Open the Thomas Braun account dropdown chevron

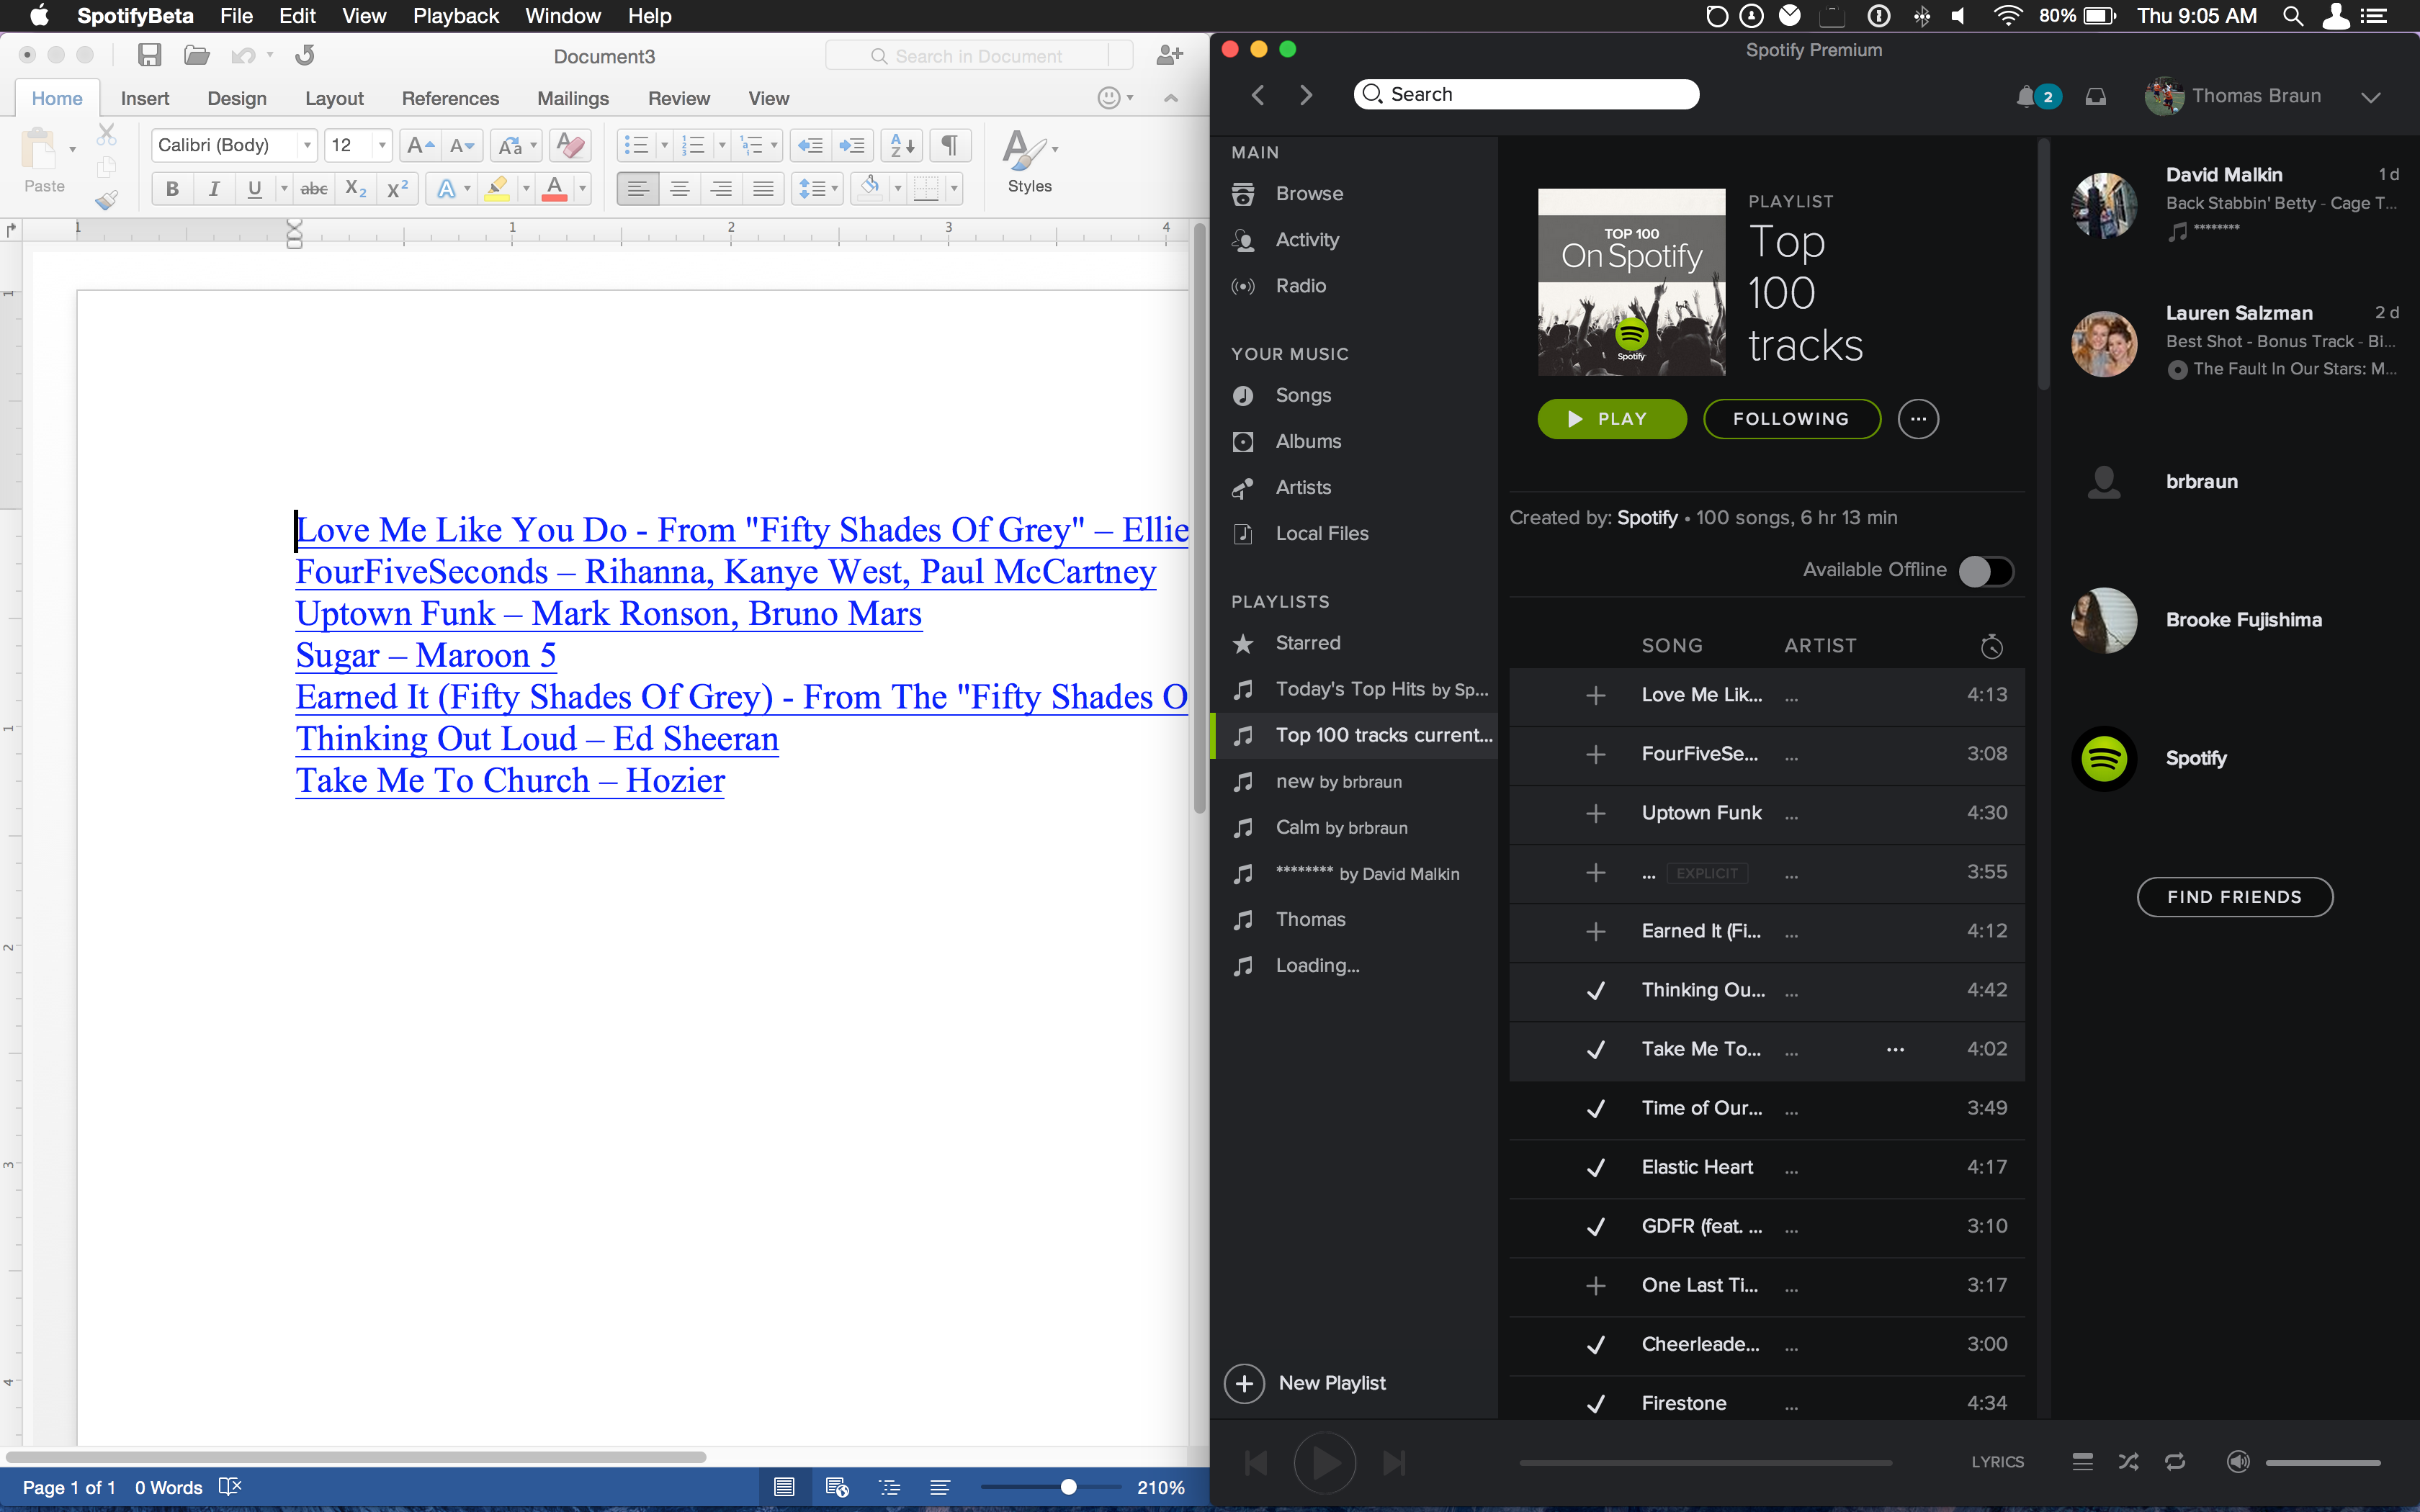click(2371, 97)
